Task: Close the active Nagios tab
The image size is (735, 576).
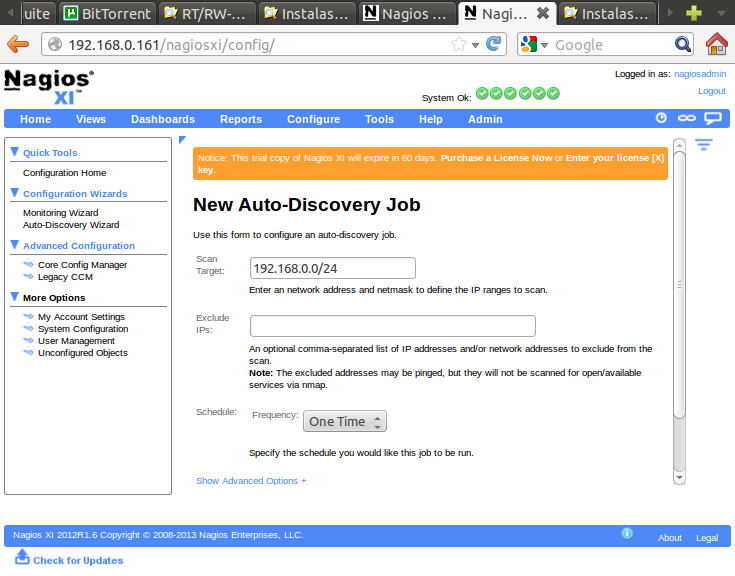Action: click(x=543, y=13)
